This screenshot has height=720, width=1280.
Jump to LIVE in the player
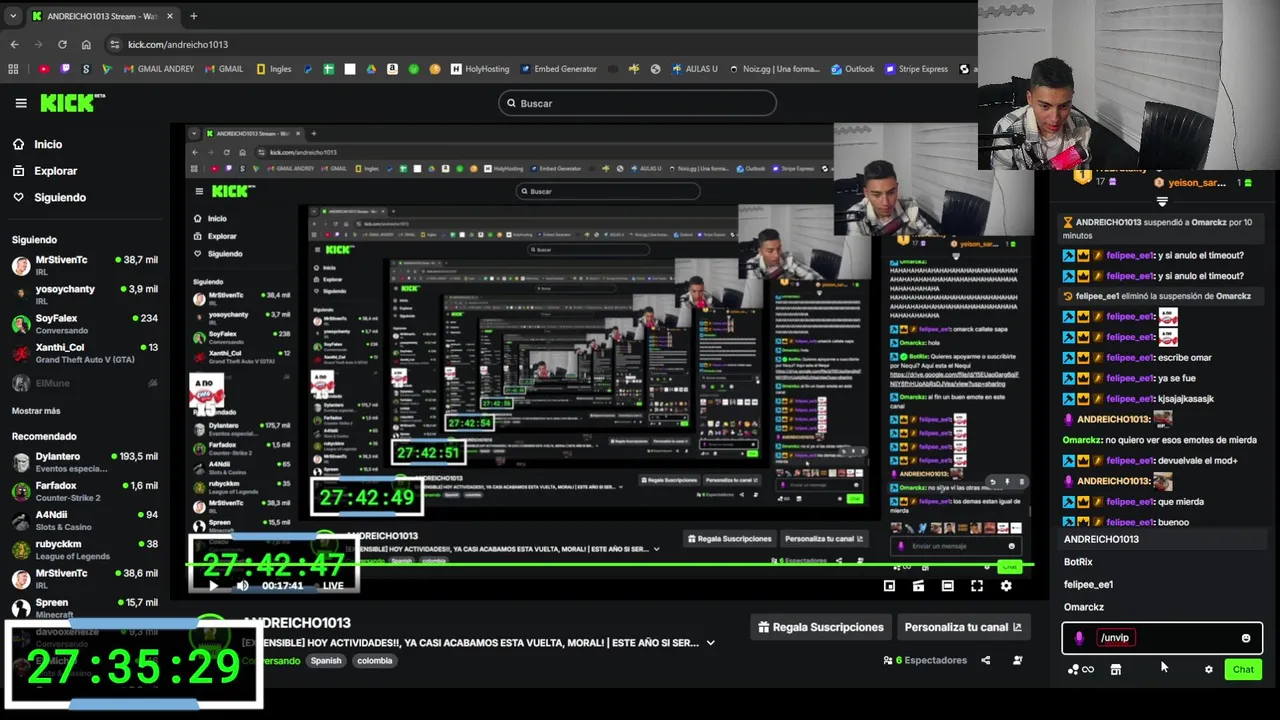click(333, 586)
